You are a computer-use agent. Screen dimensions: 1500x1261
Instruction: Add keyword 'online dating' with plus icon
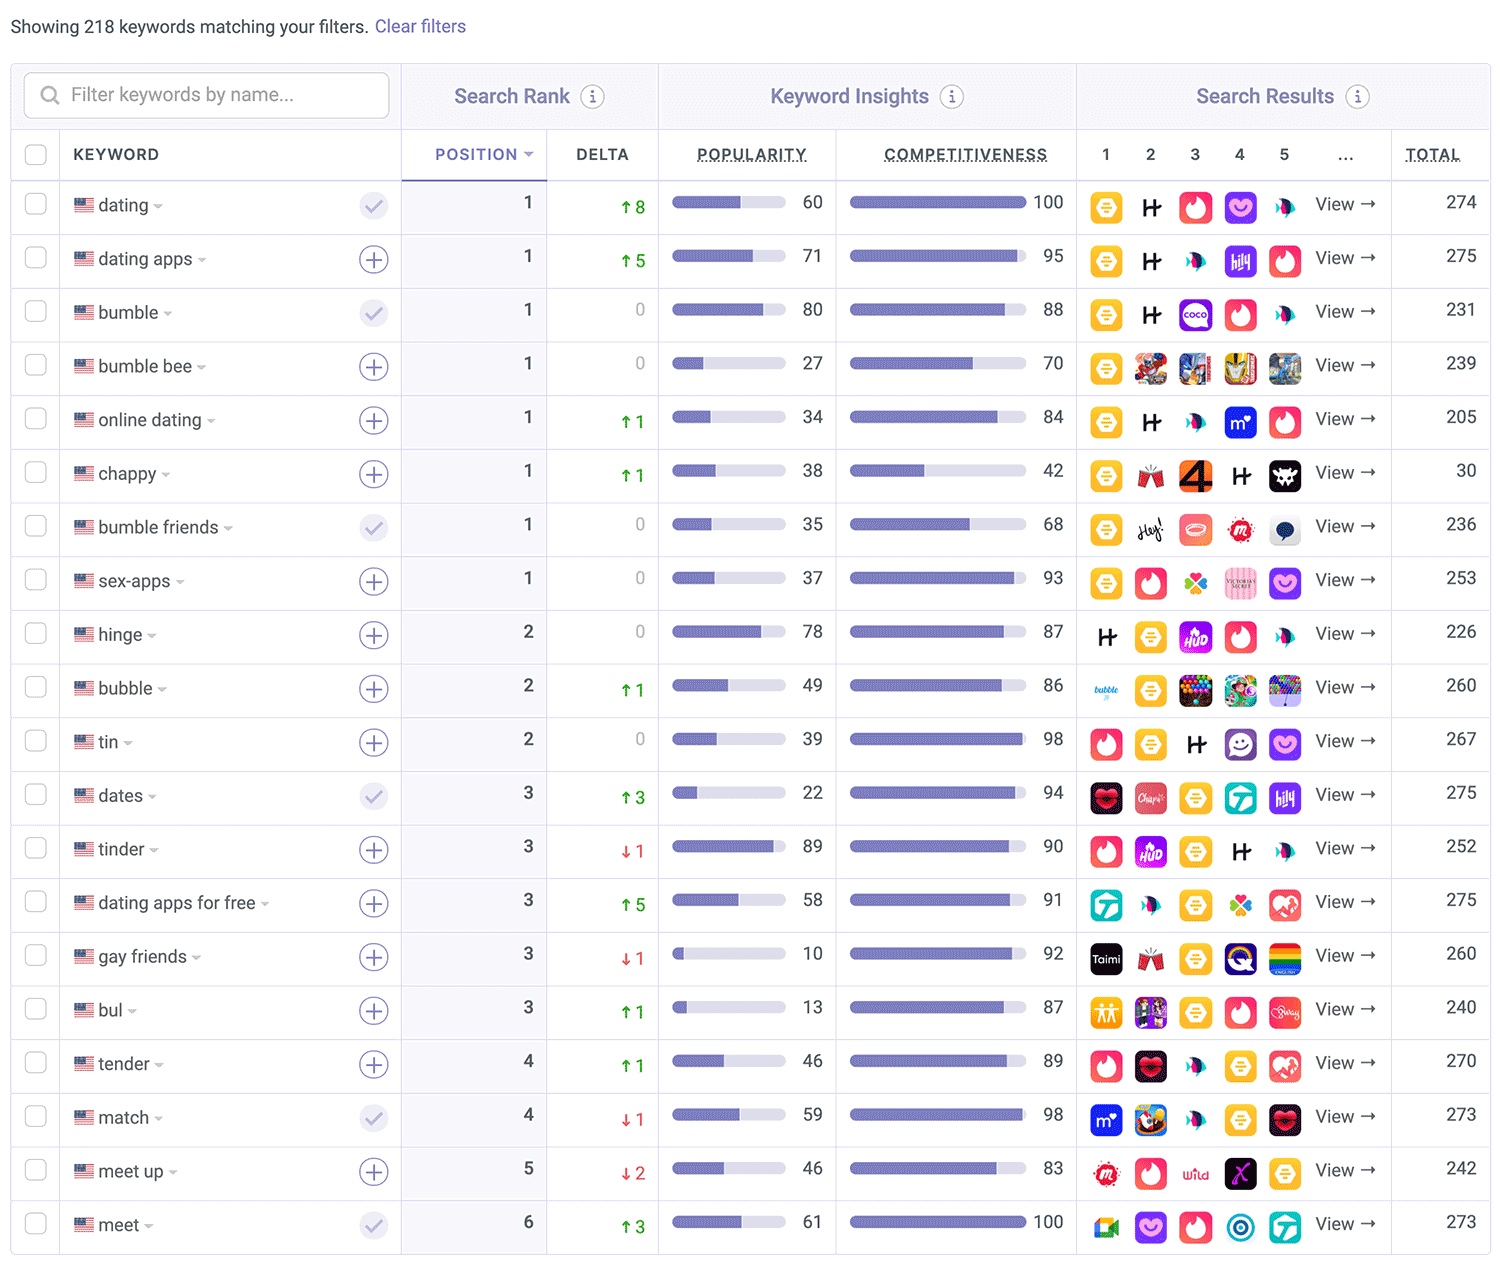pyautogui.click(x=374, y=421)
